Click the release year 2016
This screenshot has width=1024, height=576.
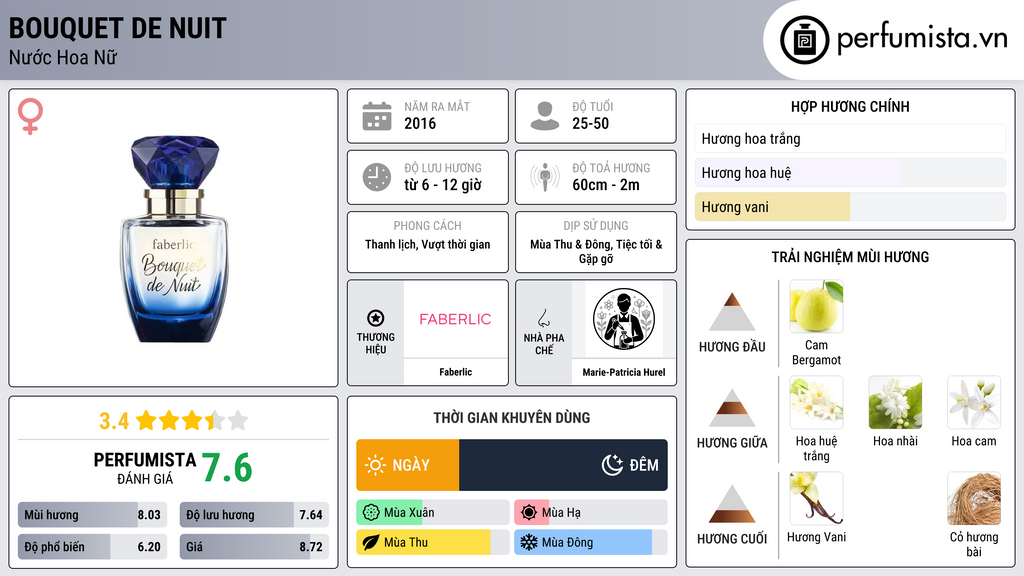click(x=420, y=123)
